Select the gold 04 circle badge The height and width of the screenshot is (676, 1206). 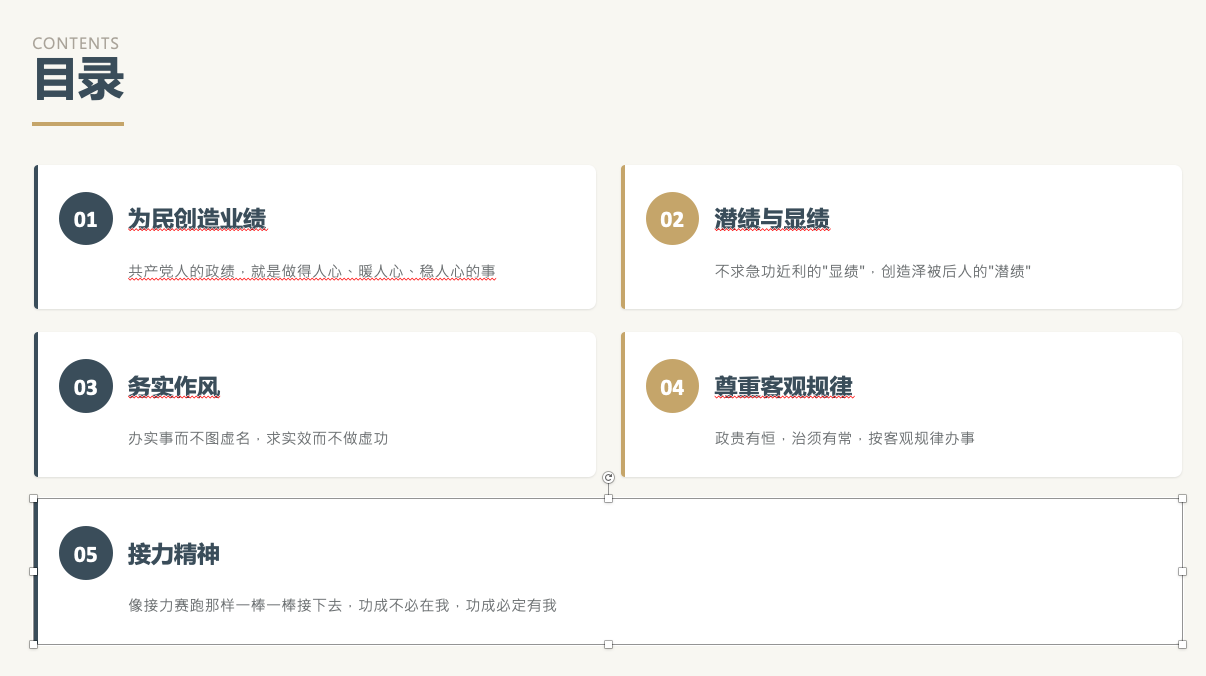tap(672, 386)
